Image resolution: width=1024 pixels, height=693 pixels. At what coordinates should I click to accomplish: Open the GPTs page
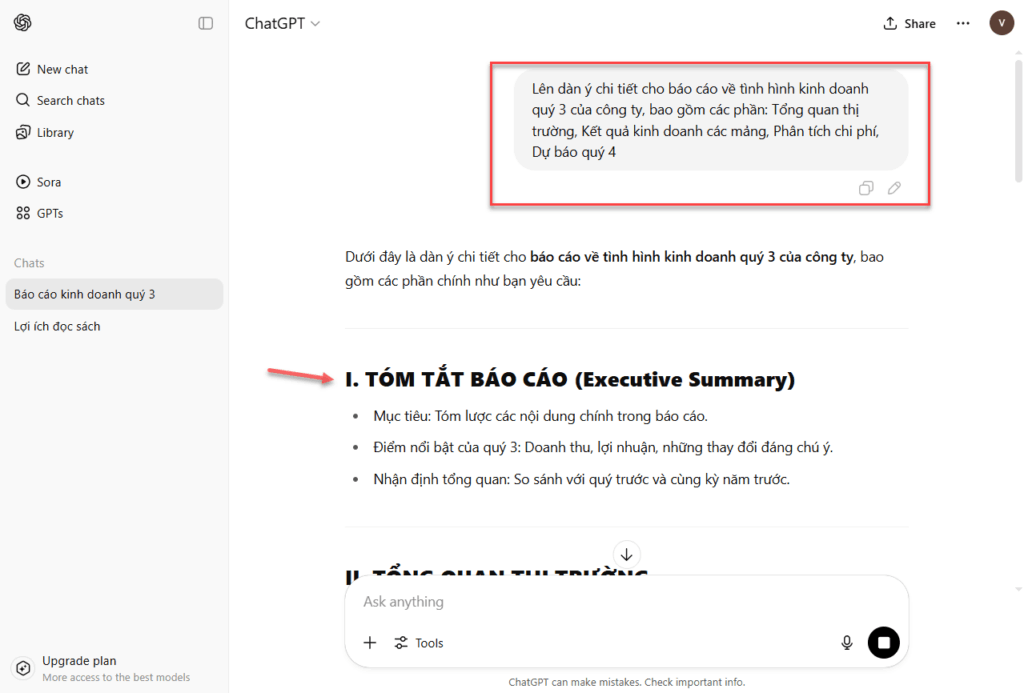click(x=50, y=213)
